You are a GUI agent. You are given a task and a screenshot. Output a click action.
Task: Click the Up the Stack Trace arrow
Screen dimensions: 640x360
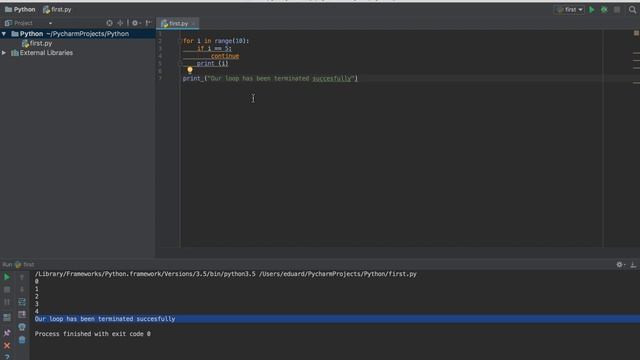(22, 277)
